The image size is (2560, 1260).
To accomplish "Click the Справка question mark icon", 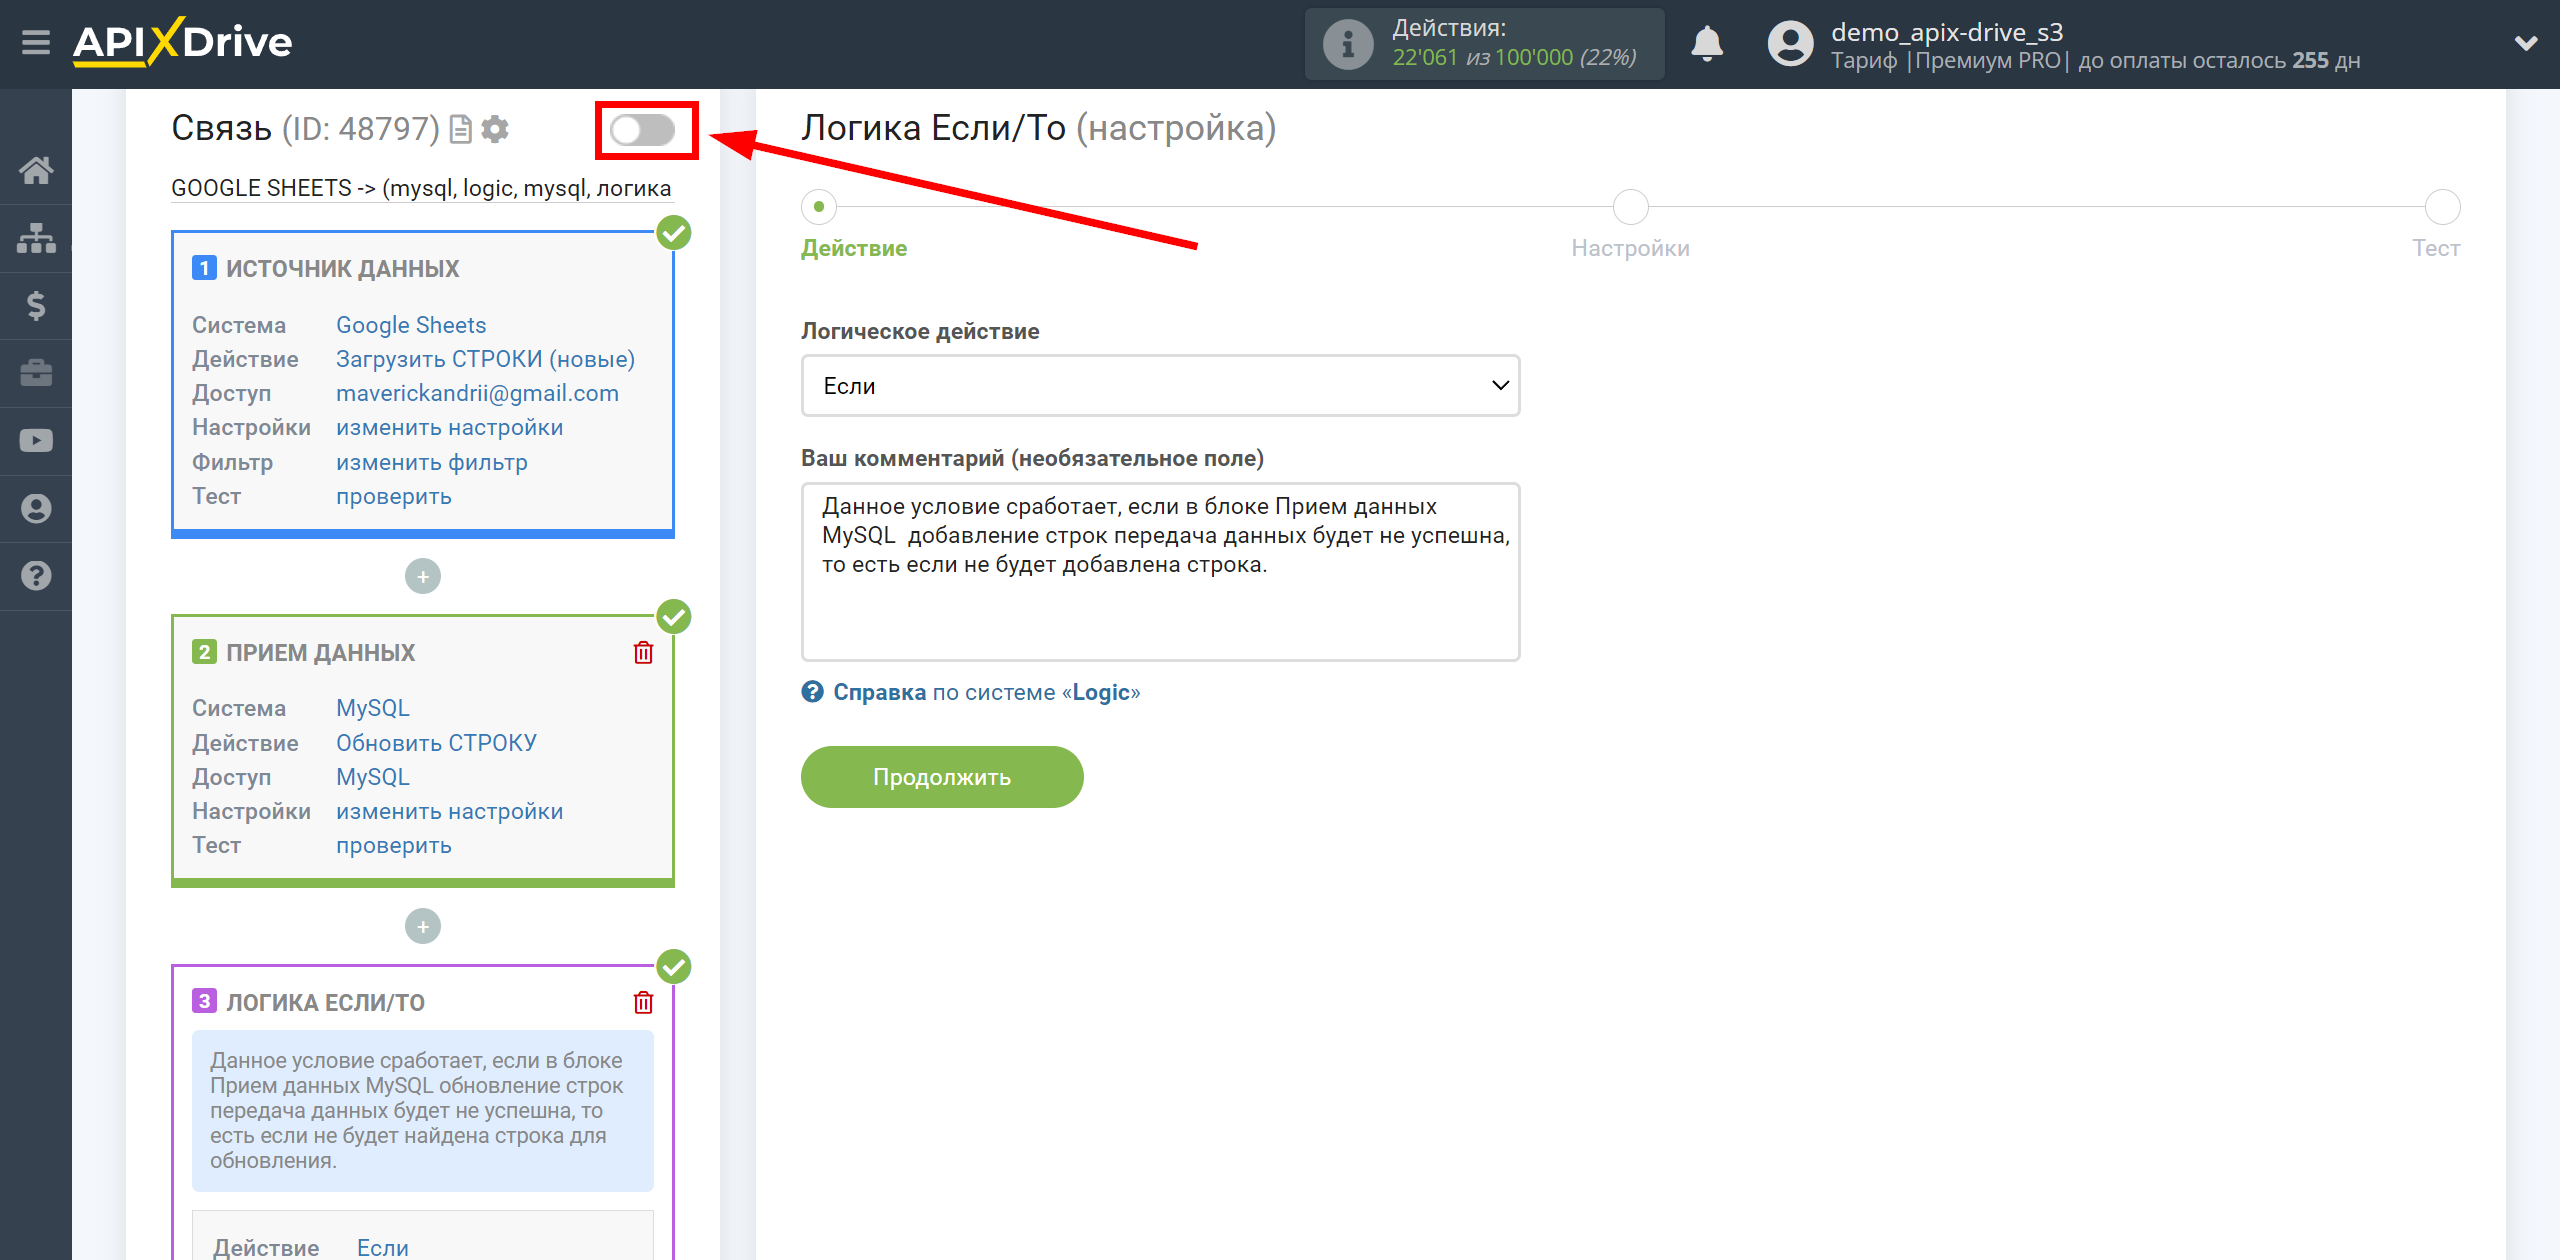I will [x=812, y=692].
